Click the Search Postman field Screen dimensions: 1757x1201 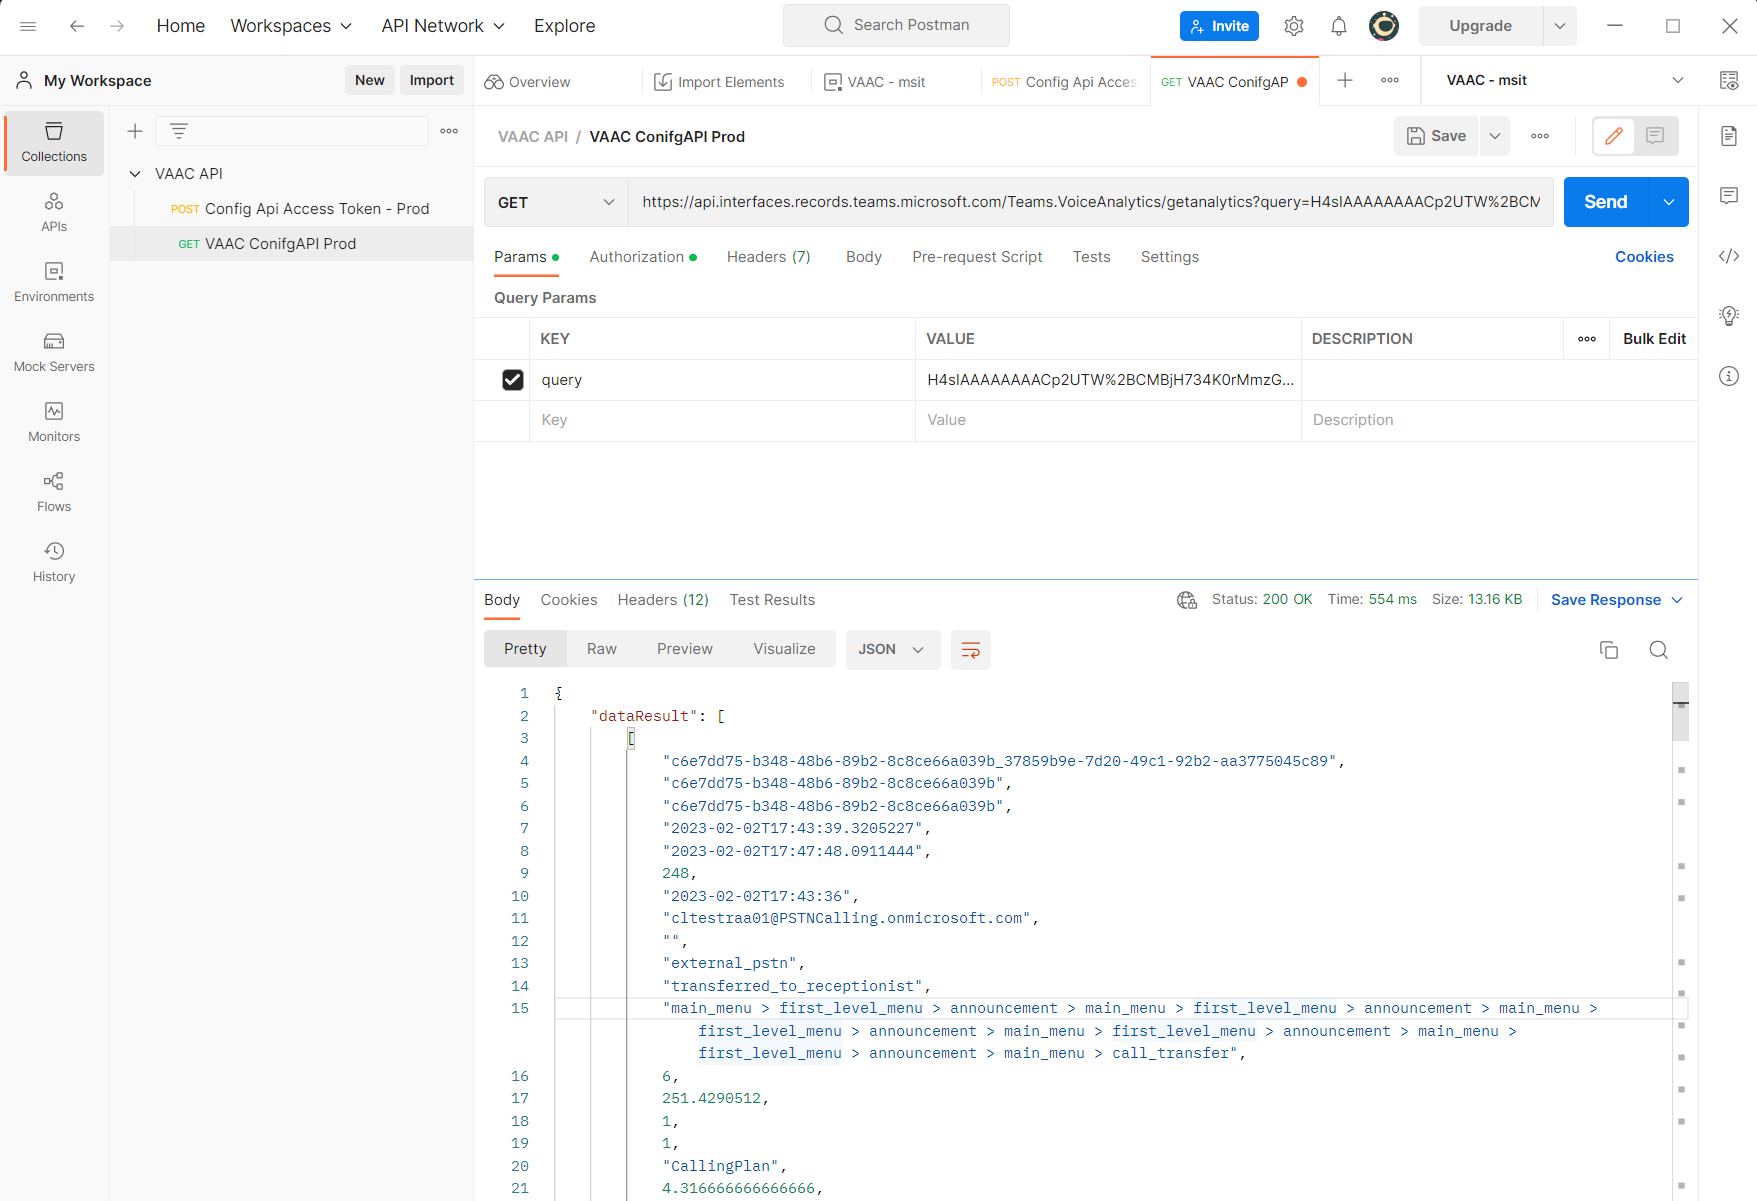pyautogui.click(x=896, y=25)
